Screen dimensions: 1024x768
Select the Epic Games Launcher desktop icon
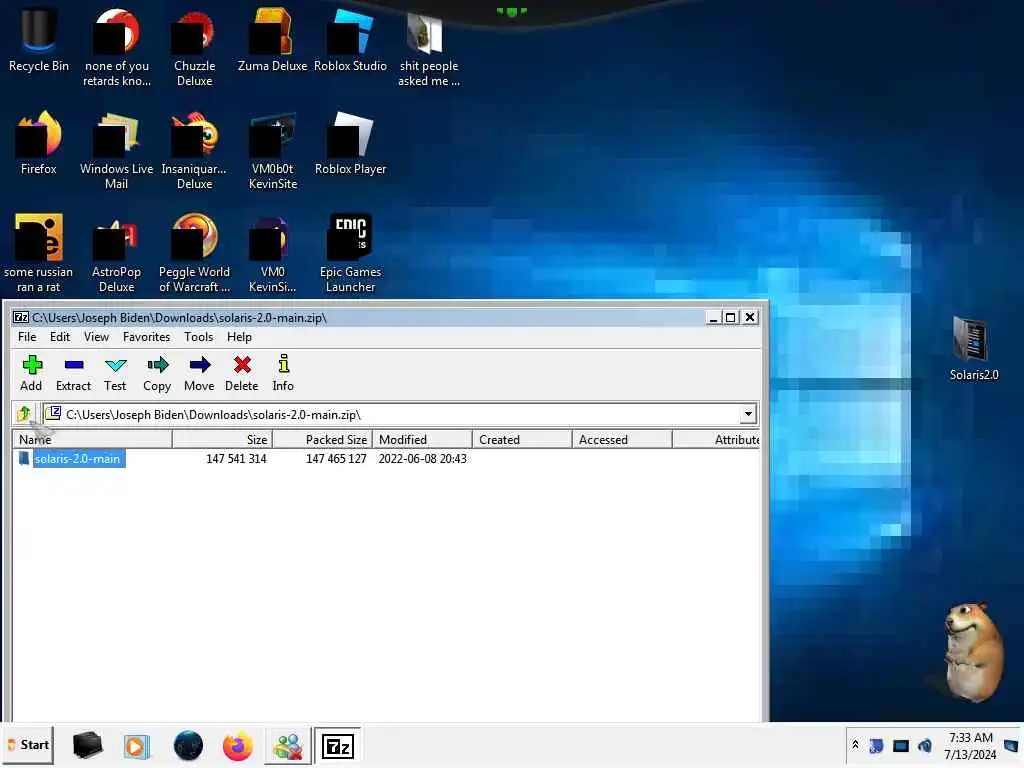pyautogui.click(x=351, y=254)
